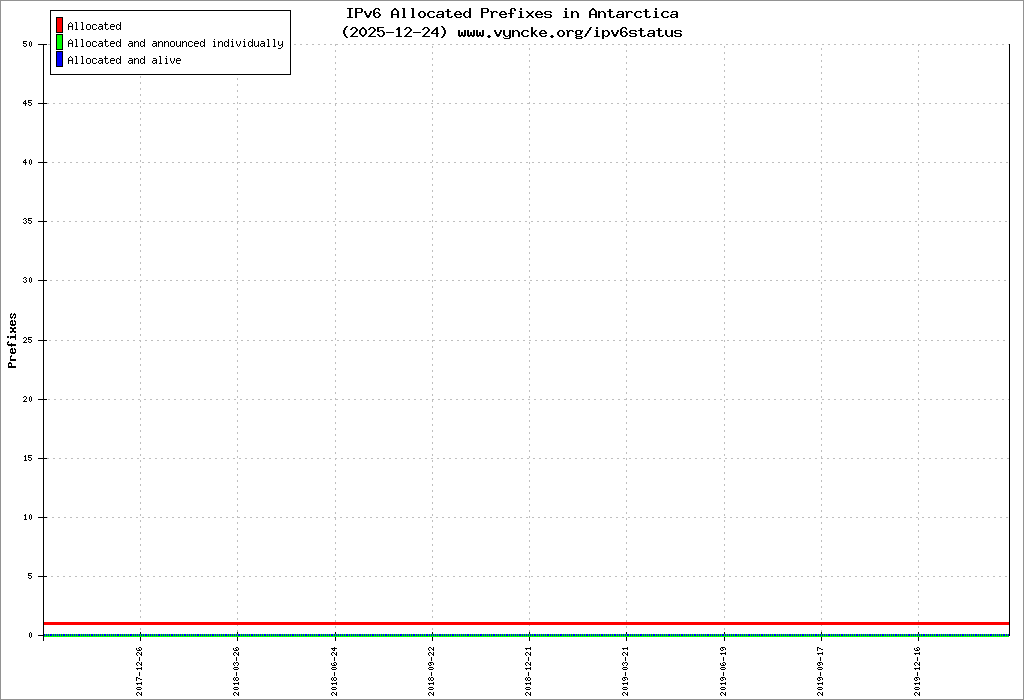Select the 'Allocated' legend label
This screenshot has width=1024, height=700.
click(x=94, y=26)
